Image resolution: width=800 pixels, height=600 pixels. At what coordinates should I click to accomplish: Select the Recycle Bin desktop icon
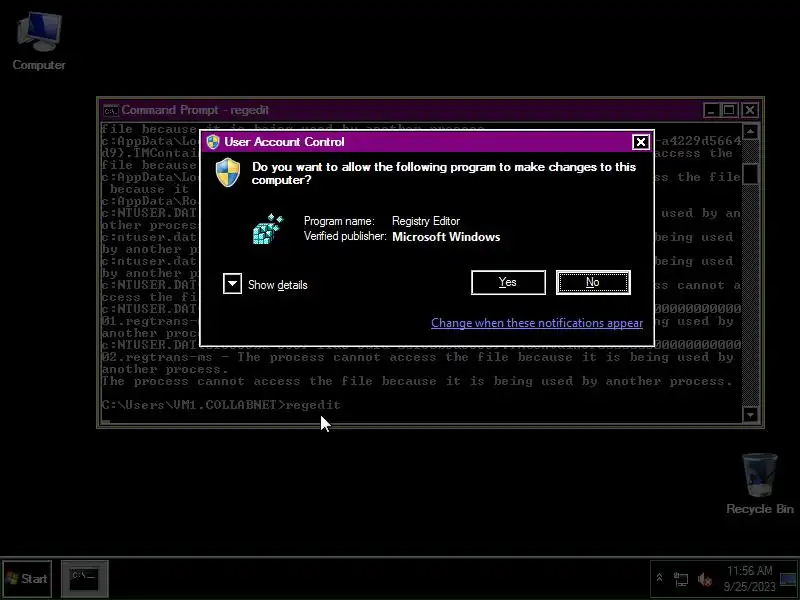coord(760,484)
